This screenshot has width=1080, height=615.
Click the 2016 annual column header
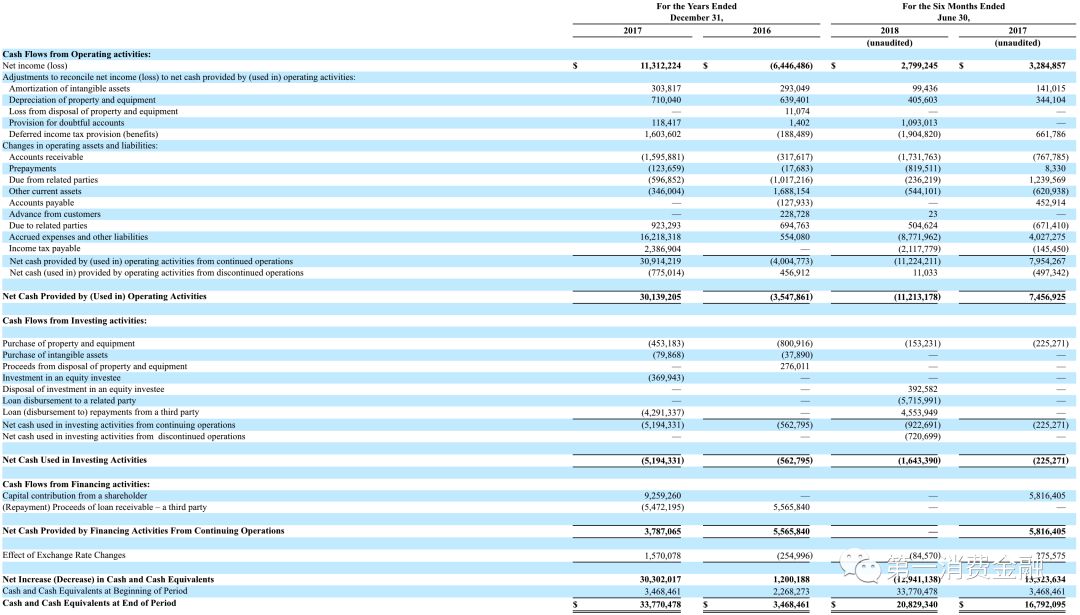(761, 31)
